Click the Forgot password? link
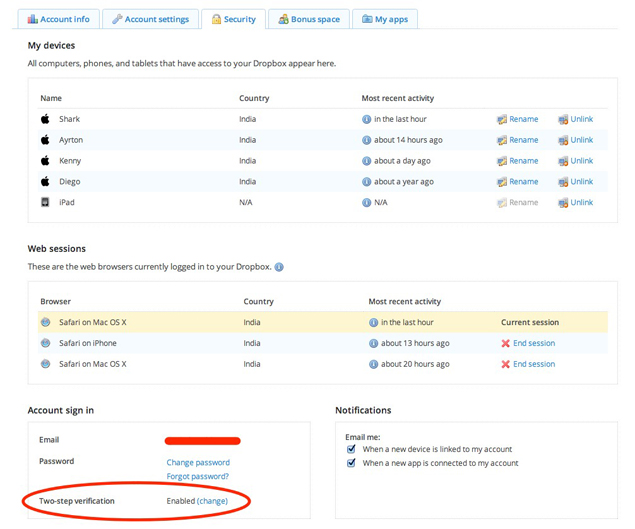635x529 pixels. pyautogui.click(x=198, y=476)
